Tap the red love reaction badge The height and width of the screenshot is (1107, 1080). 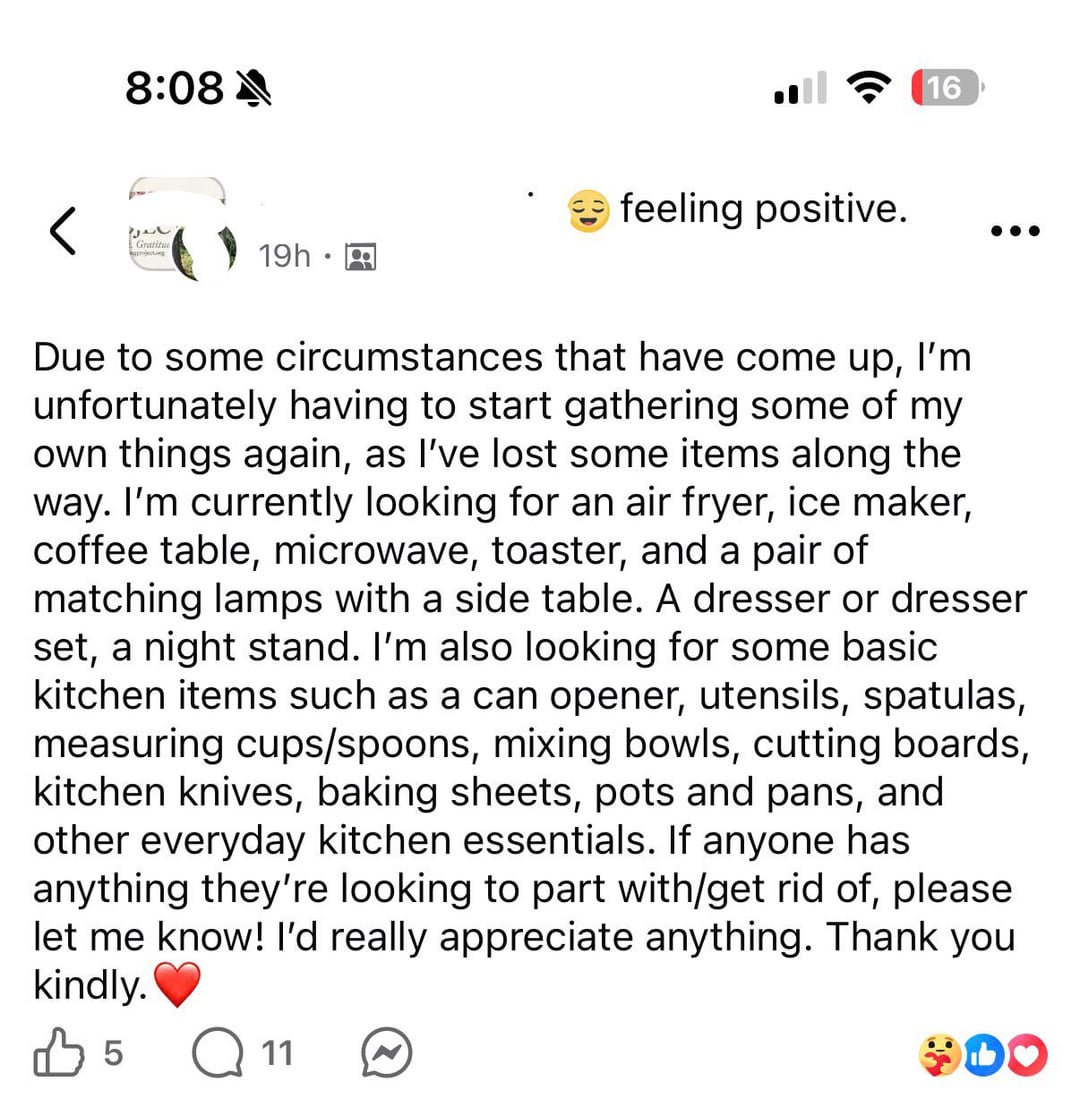pyautogui.click(x=1027, y=1055)
